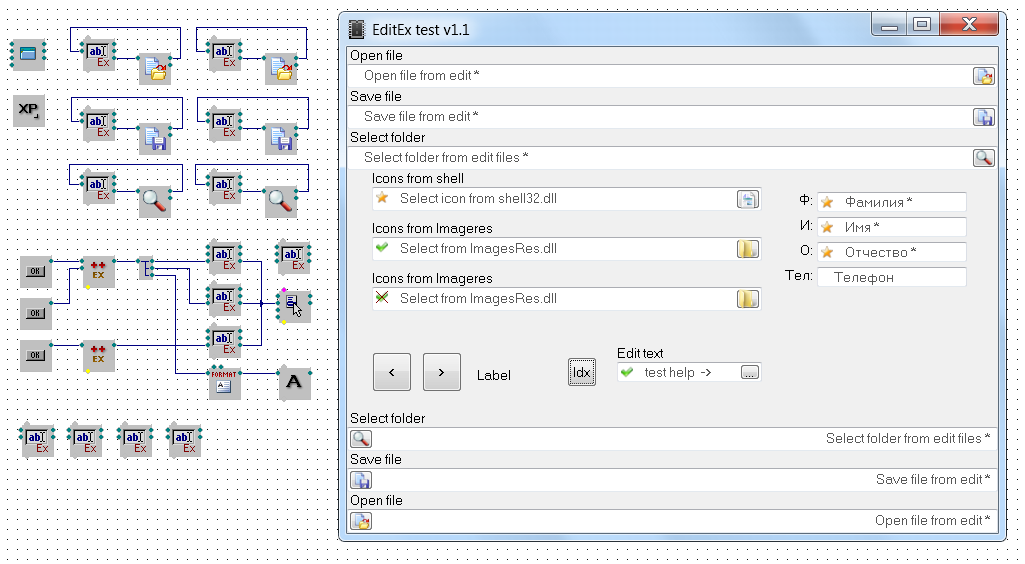Click folder button in crossed-out ImagesRes.dll row
Image resolution: width=1025 pixels, height=564 pixels.
(748, 299)
